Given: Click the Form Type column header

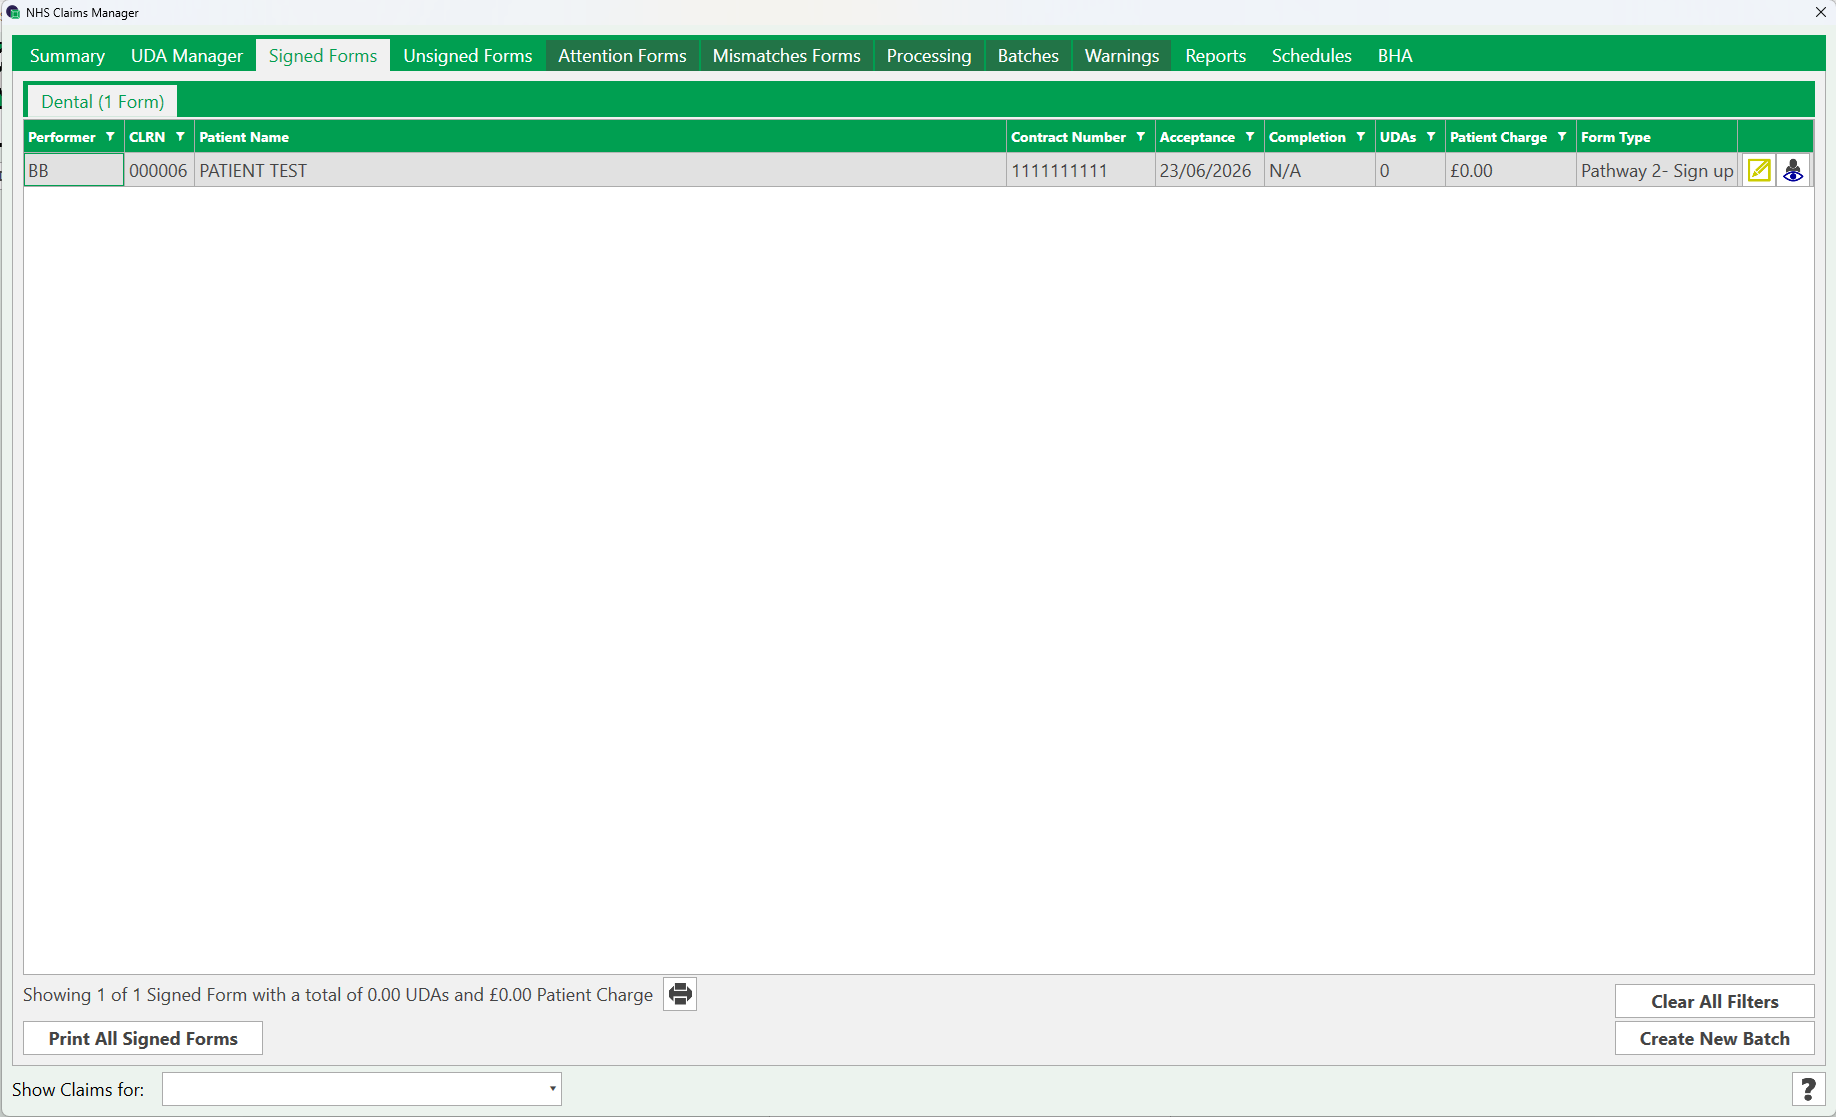Looking at the screenshot, I should 1657,137.
